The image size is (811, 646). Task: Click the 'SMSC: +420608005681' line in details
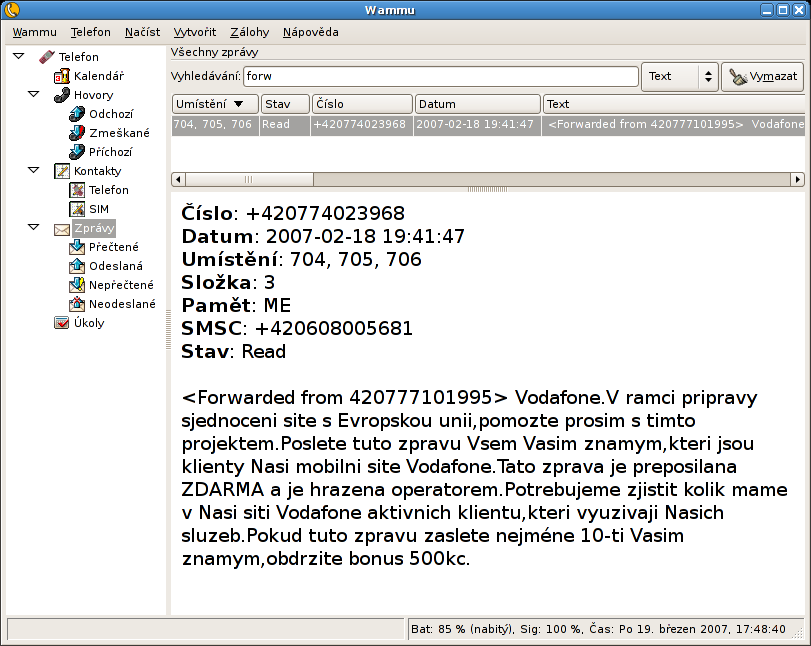click(297, 328)
